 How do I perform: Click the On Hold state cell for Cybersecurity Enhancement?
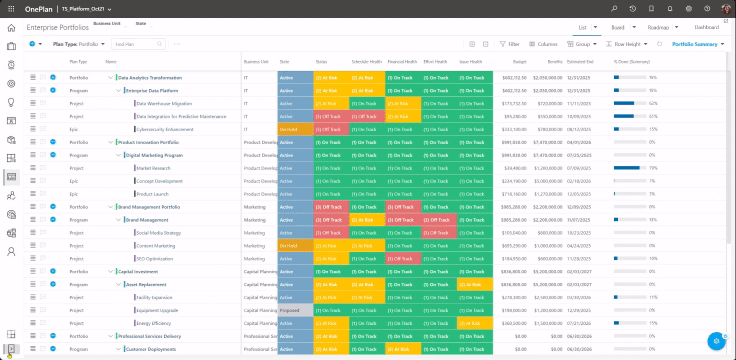tap(295, 129)
